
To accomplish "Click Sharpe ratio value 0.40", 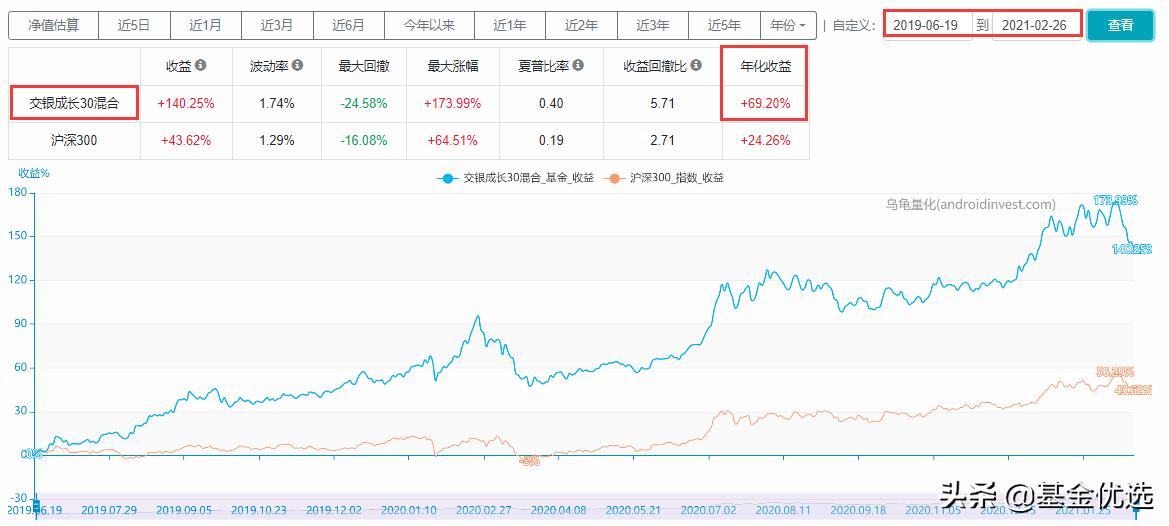I will tap(551, 104).
